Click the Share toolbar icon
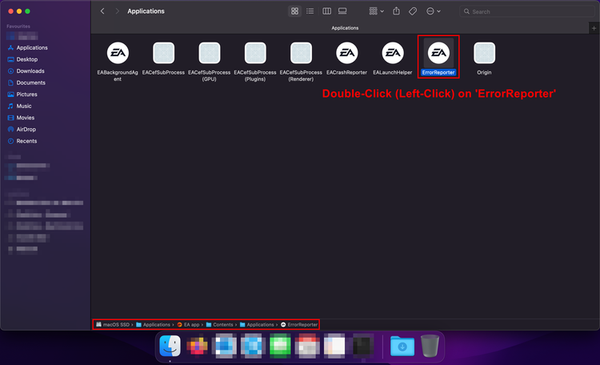This screenshot has width=600, height=365. click(x=396, y=11)
